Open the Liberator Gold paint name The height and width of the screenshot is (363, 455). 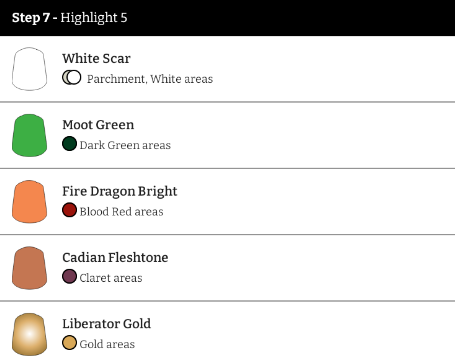(106, 324)
